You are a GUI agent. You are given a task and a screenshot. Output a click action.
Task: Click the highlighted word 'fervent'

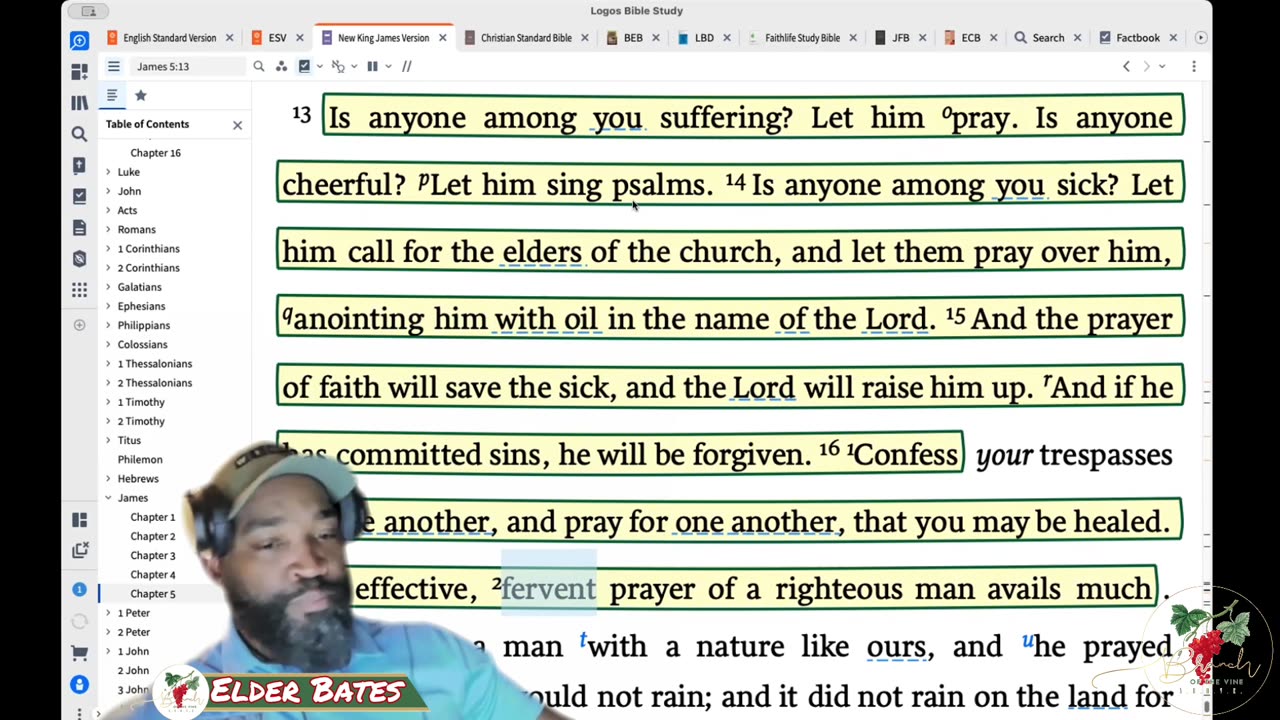(x=548, y=589)
